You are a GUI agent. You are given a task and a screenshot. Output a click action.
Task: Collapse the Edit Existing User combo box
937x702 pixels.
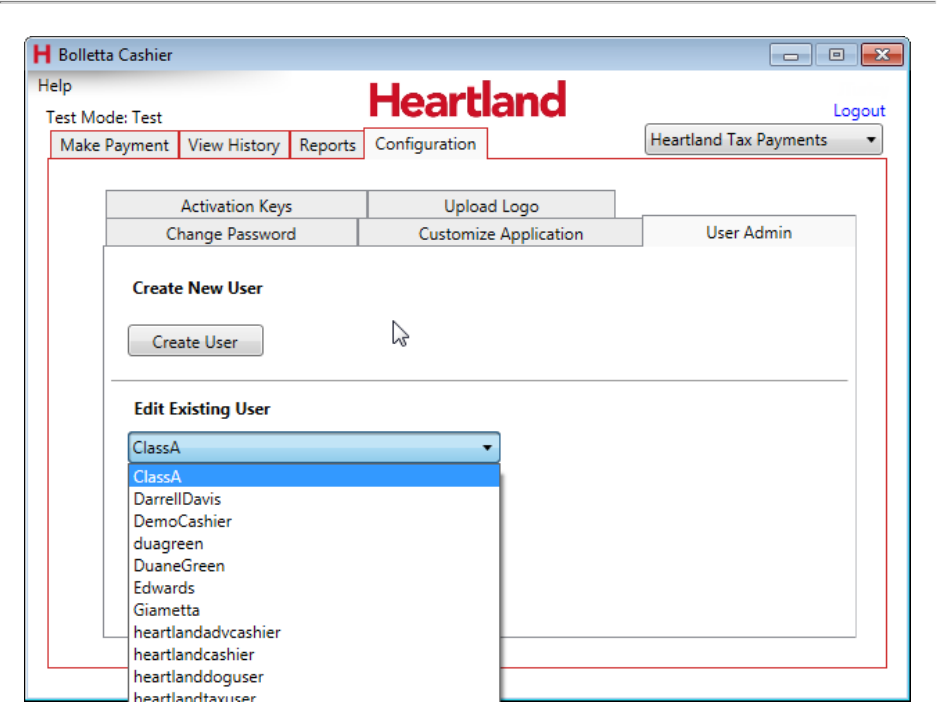click(x=314, y=447)
